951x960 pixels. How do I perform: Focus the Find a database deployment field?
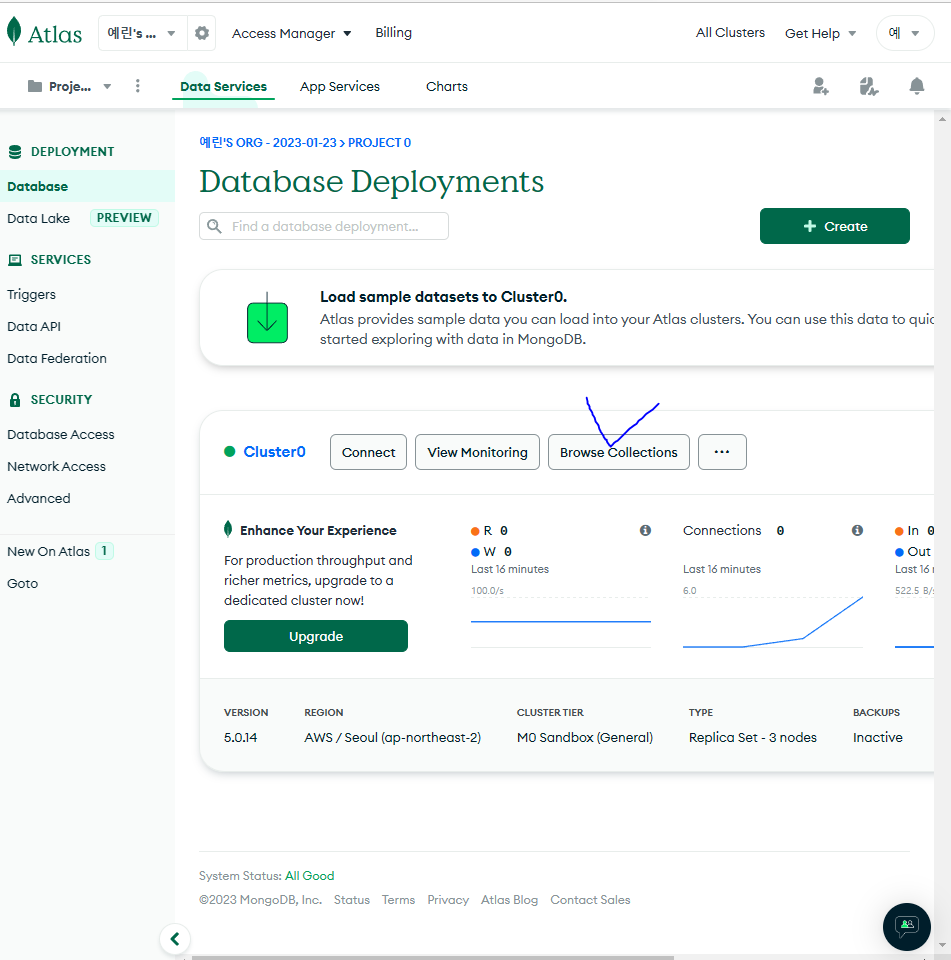click(324, 226)
